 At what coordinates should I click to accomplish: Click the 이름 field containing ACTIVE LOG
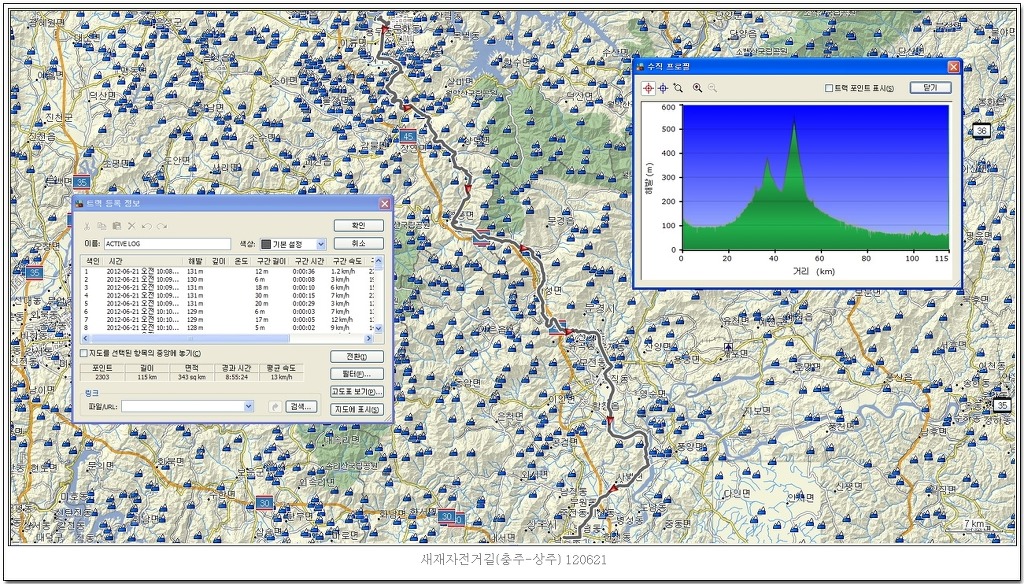click(x=167, y=244)
